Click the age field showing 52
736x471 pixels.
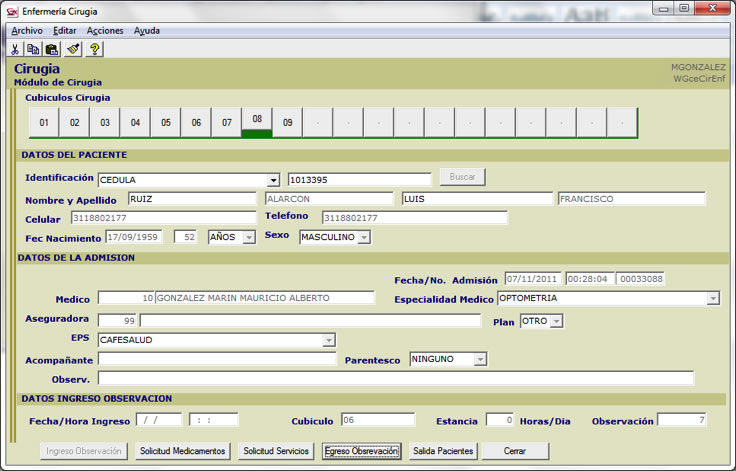click(185, 237)
